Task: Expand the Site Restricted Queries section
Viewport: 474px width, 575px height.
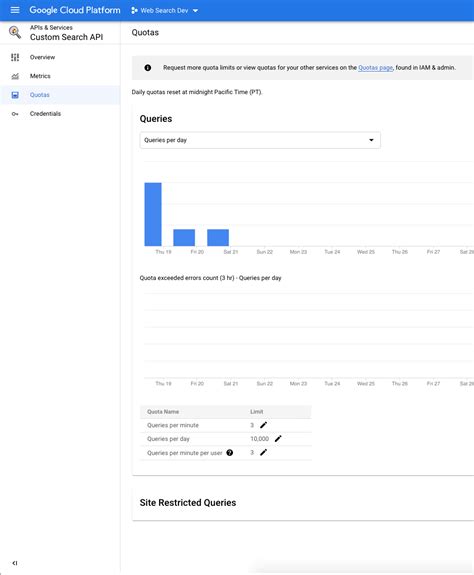Action: (x=188, y=502)
